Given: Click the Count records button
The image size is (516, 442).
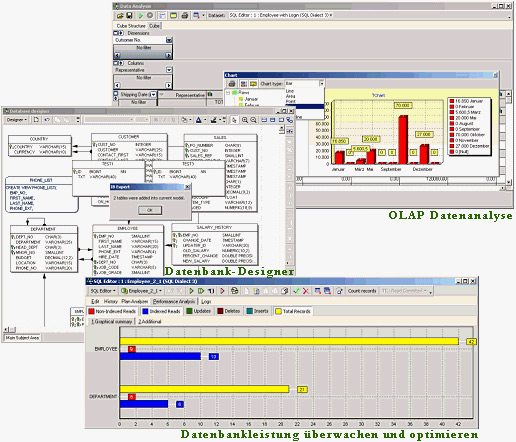Looking at the screenshot, I should click(362, 291).
